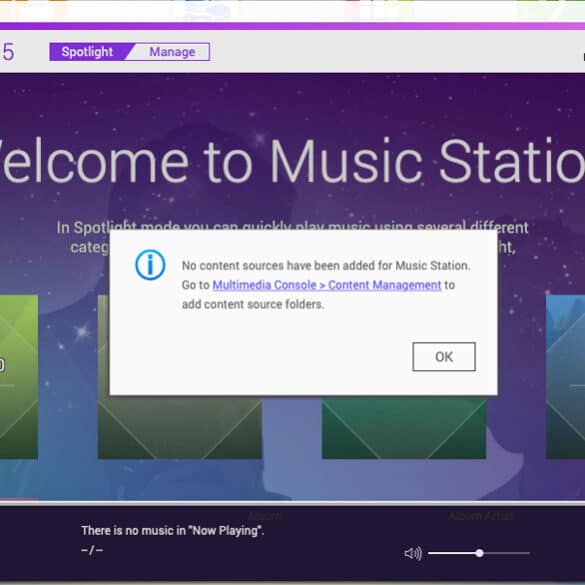Click the blue info icon in dialog
Viewport: 585px width, 585px height.
(x=150, y=265)
